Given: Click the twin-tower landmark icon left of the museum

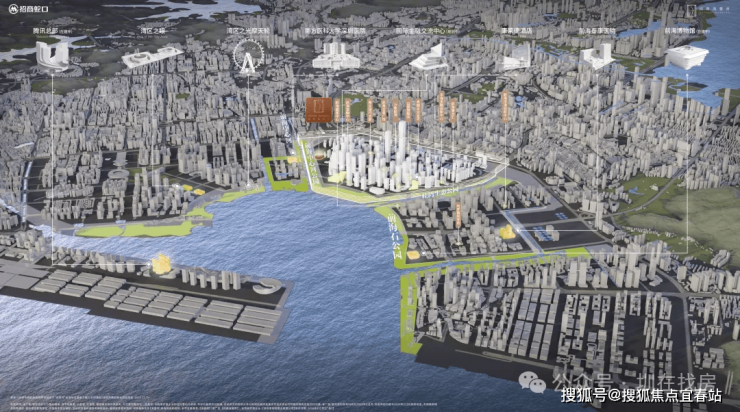Looking at the screenshot, I should pyautogui.click(x=597, y=57).
